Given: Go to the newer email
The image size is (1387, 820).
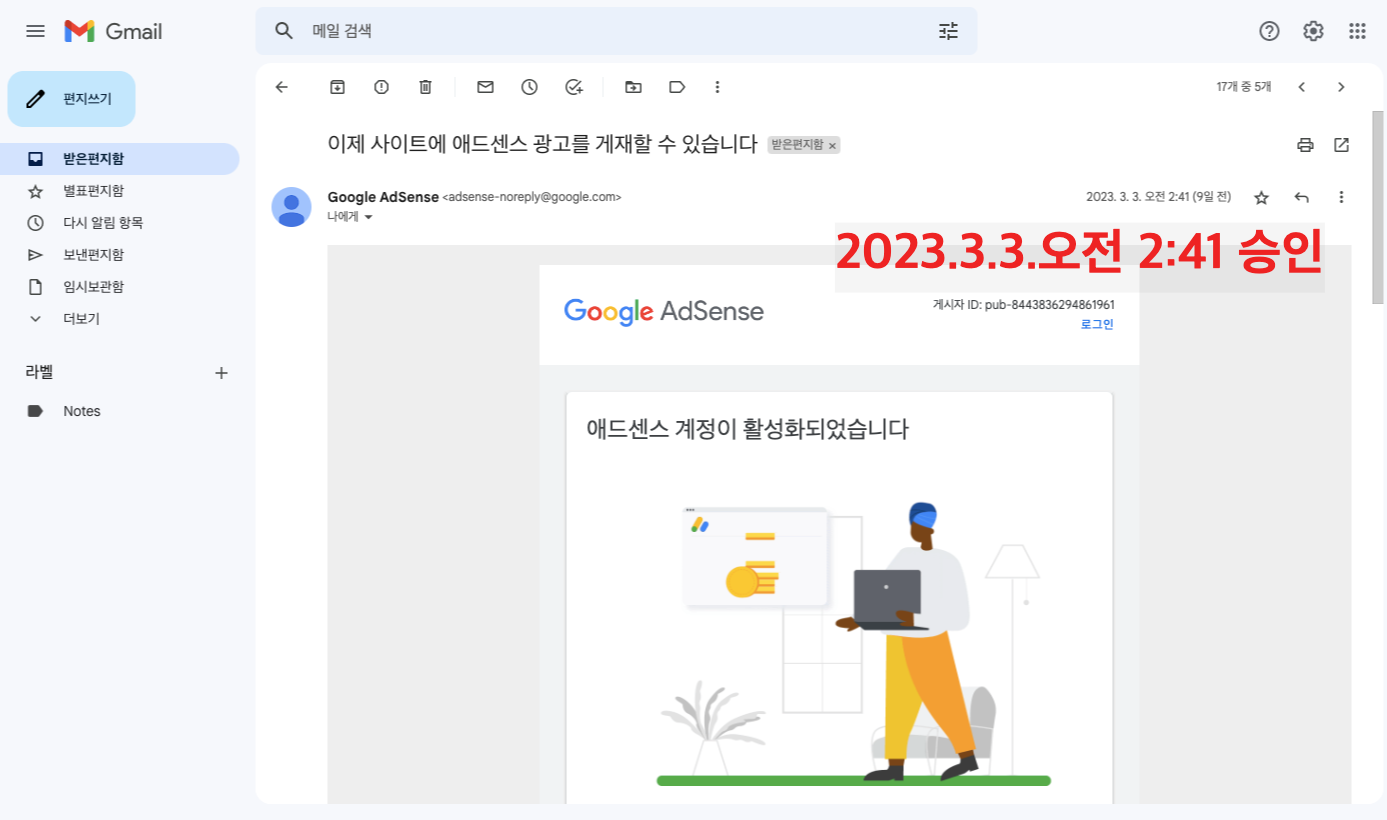Looking at the screenshot, I should click(x=1302, y=87).
